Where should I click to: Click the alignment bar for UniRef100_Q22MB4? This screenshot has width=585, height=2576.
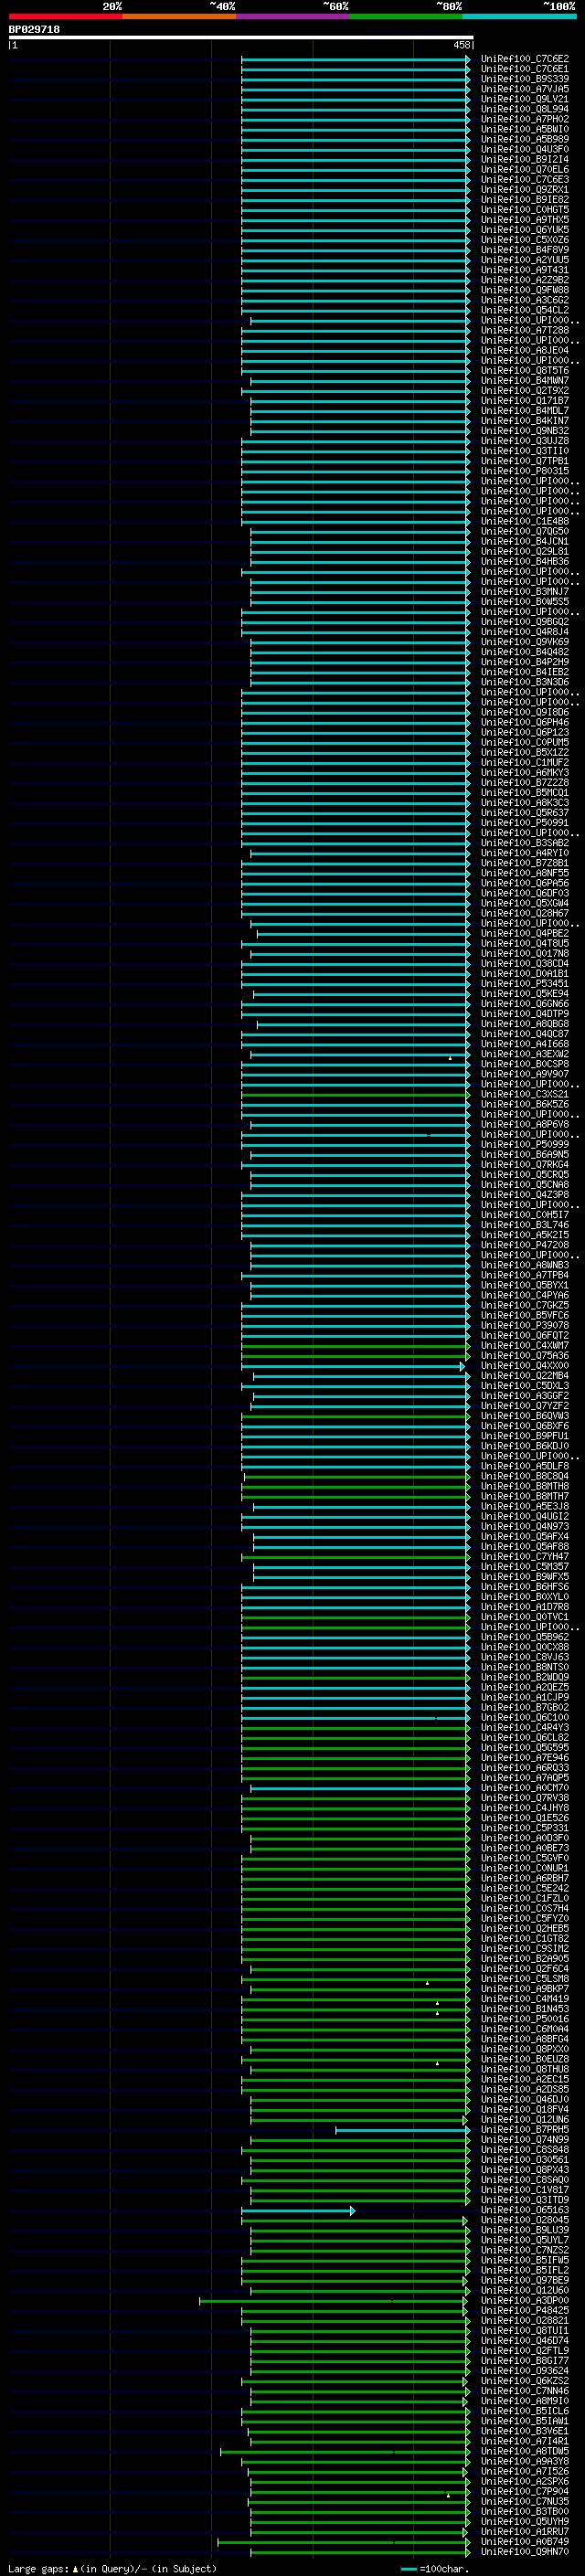click(x=361, y=1376)
